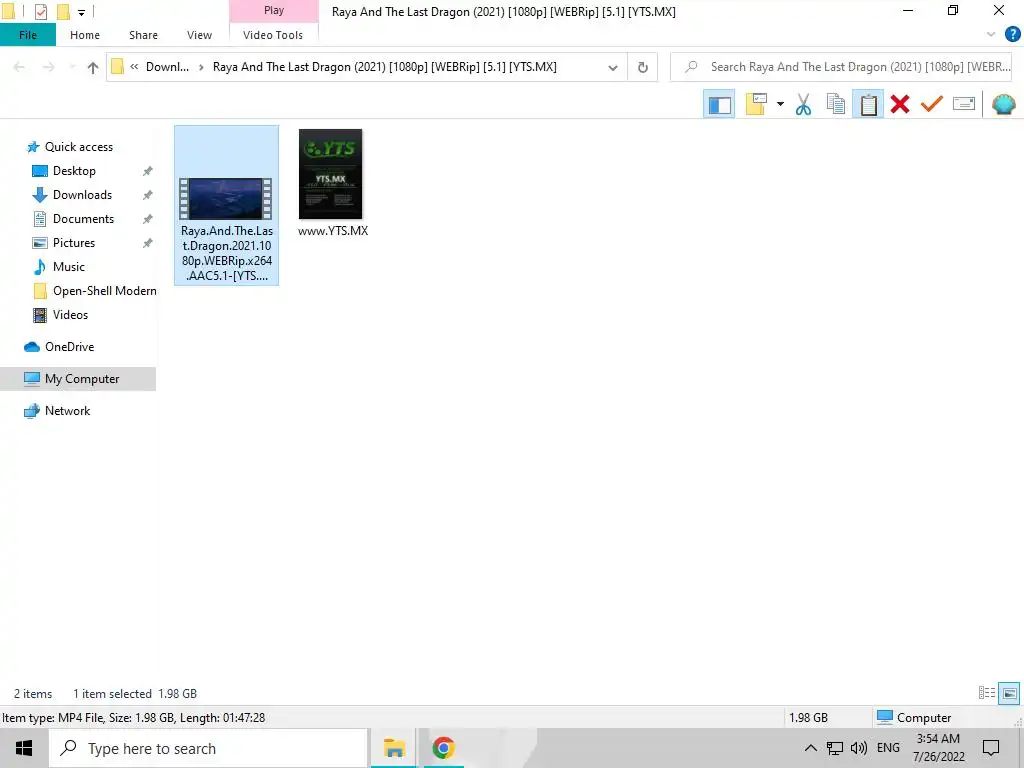The height and width of the screenshot is (768, 1024).
Task: Open the volume speaker tray icon
Action: pos(859,748)
